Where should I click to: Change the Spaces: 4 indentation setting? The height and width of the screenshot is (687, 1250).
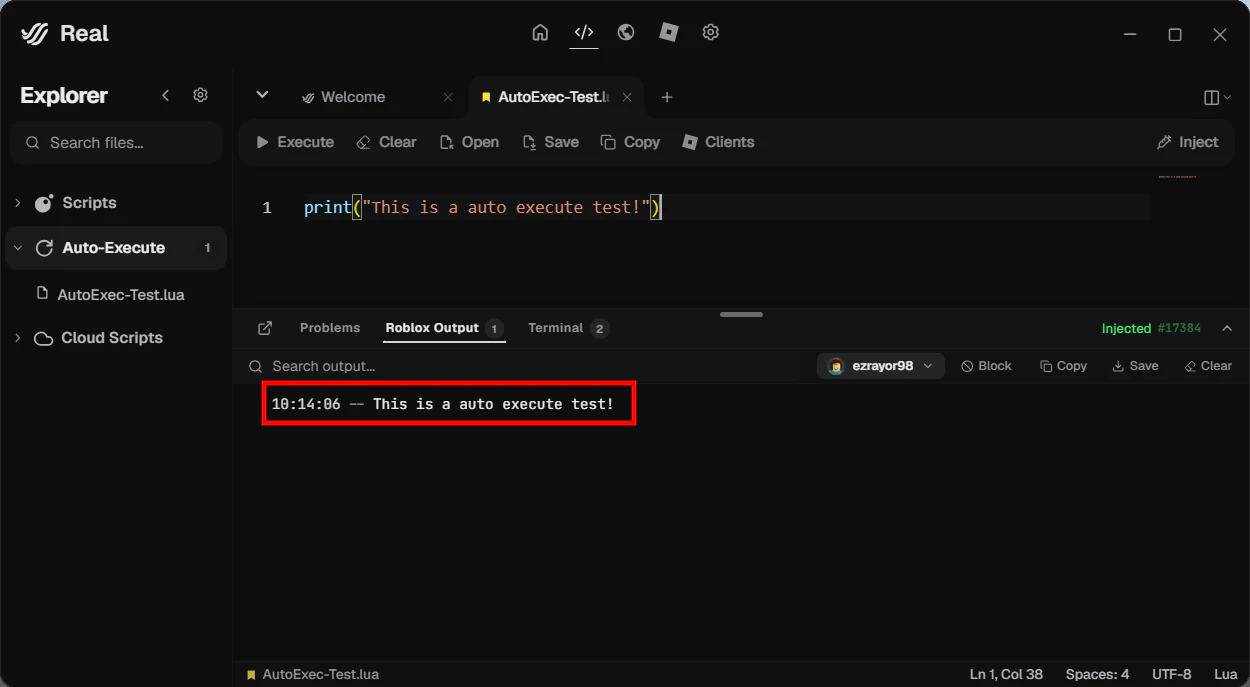click(x=1097, y=674)
